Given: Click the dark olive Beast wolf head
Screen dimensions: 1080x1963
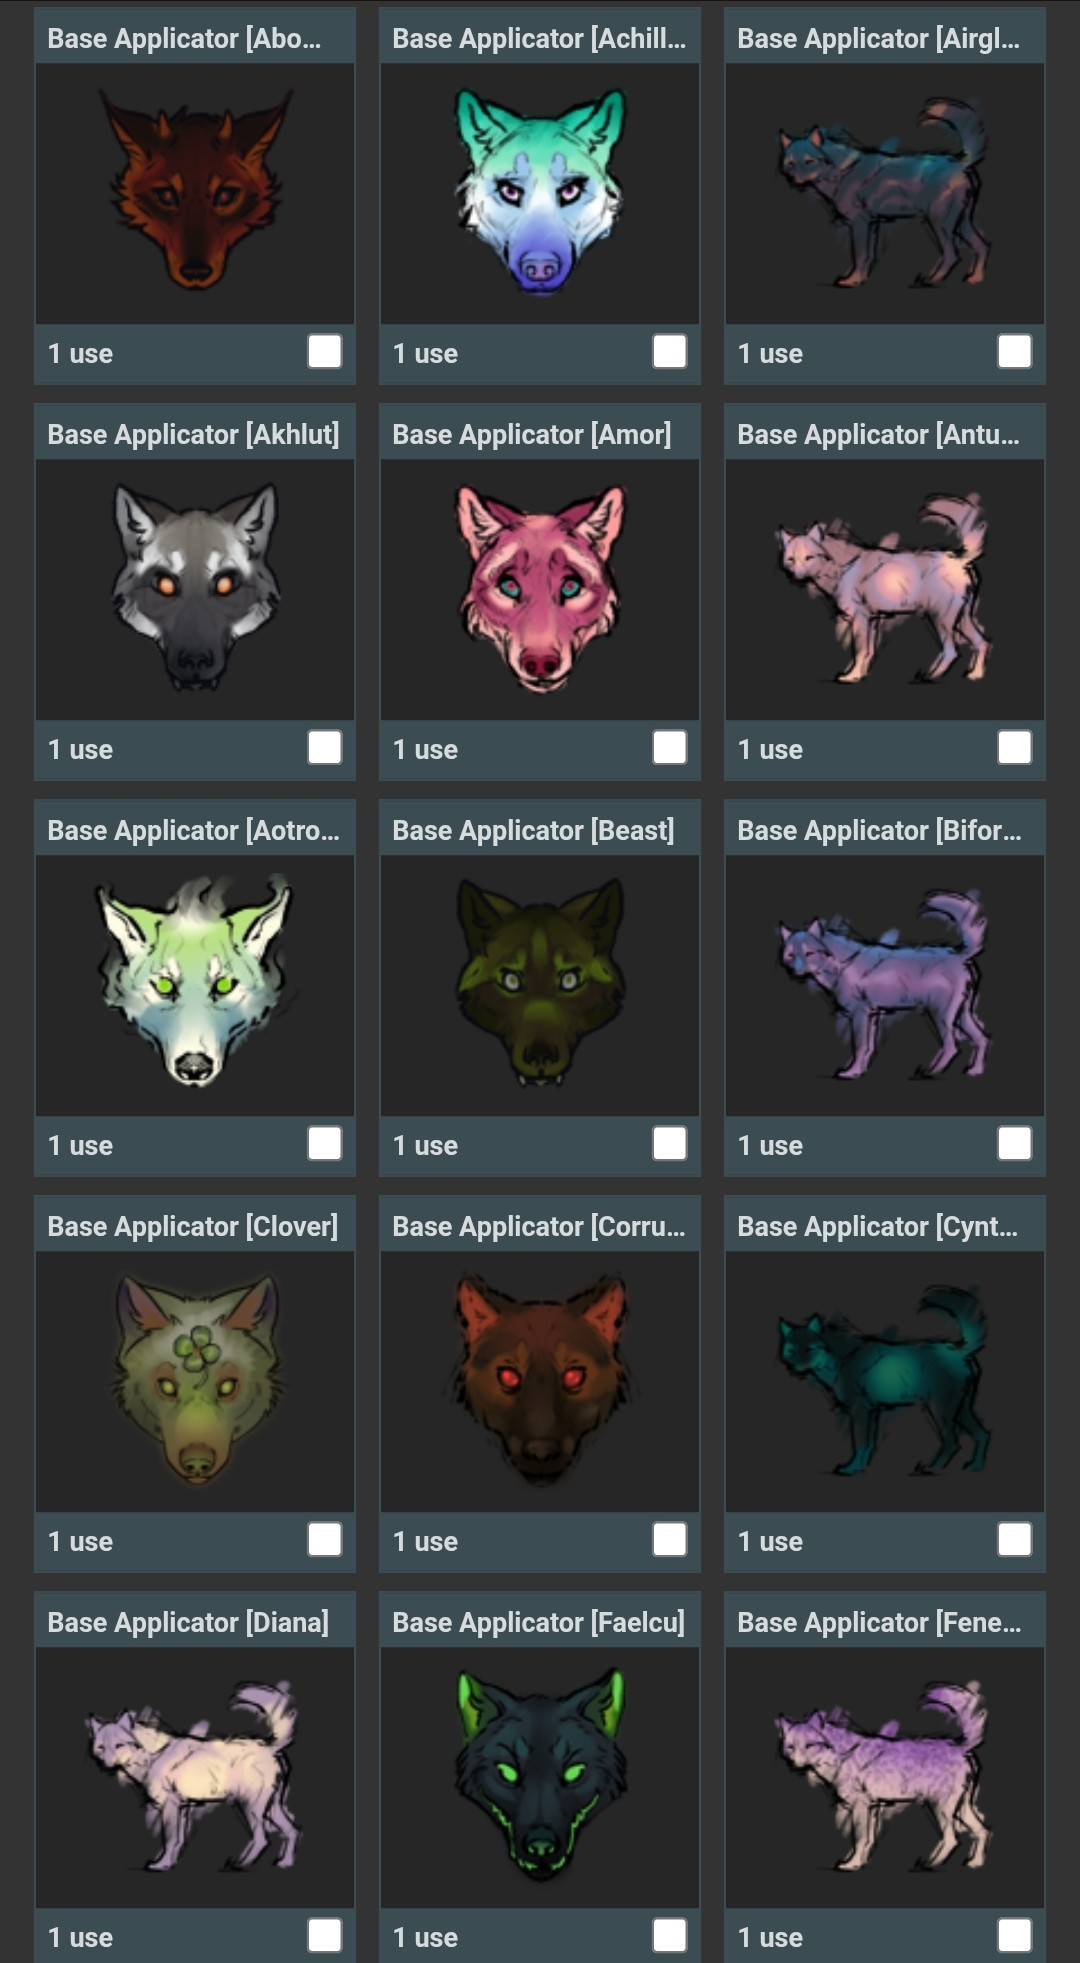Looking at the screenshot, I should [x=540, y=981].
